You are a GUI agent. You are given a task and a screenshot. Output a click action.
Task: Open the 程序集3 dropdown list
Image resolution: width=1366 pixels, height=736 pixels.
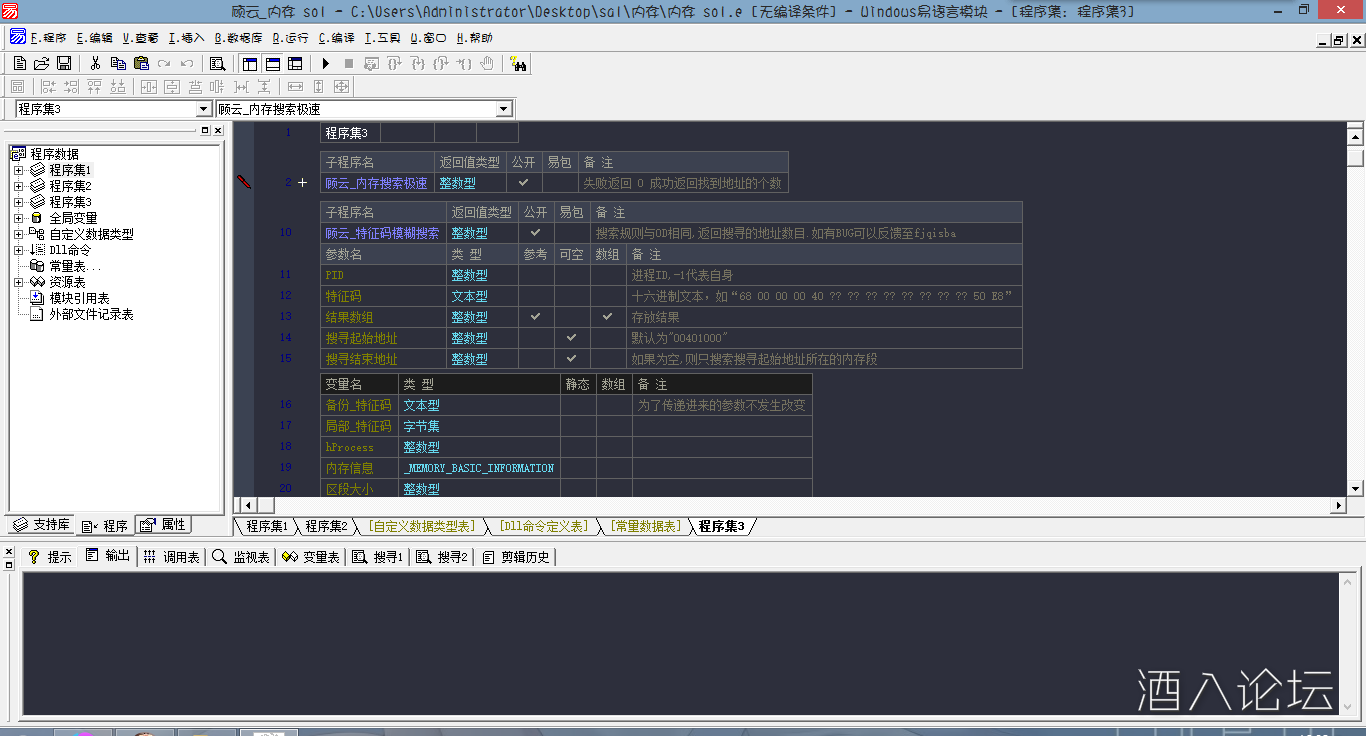[x=204, y=109]
